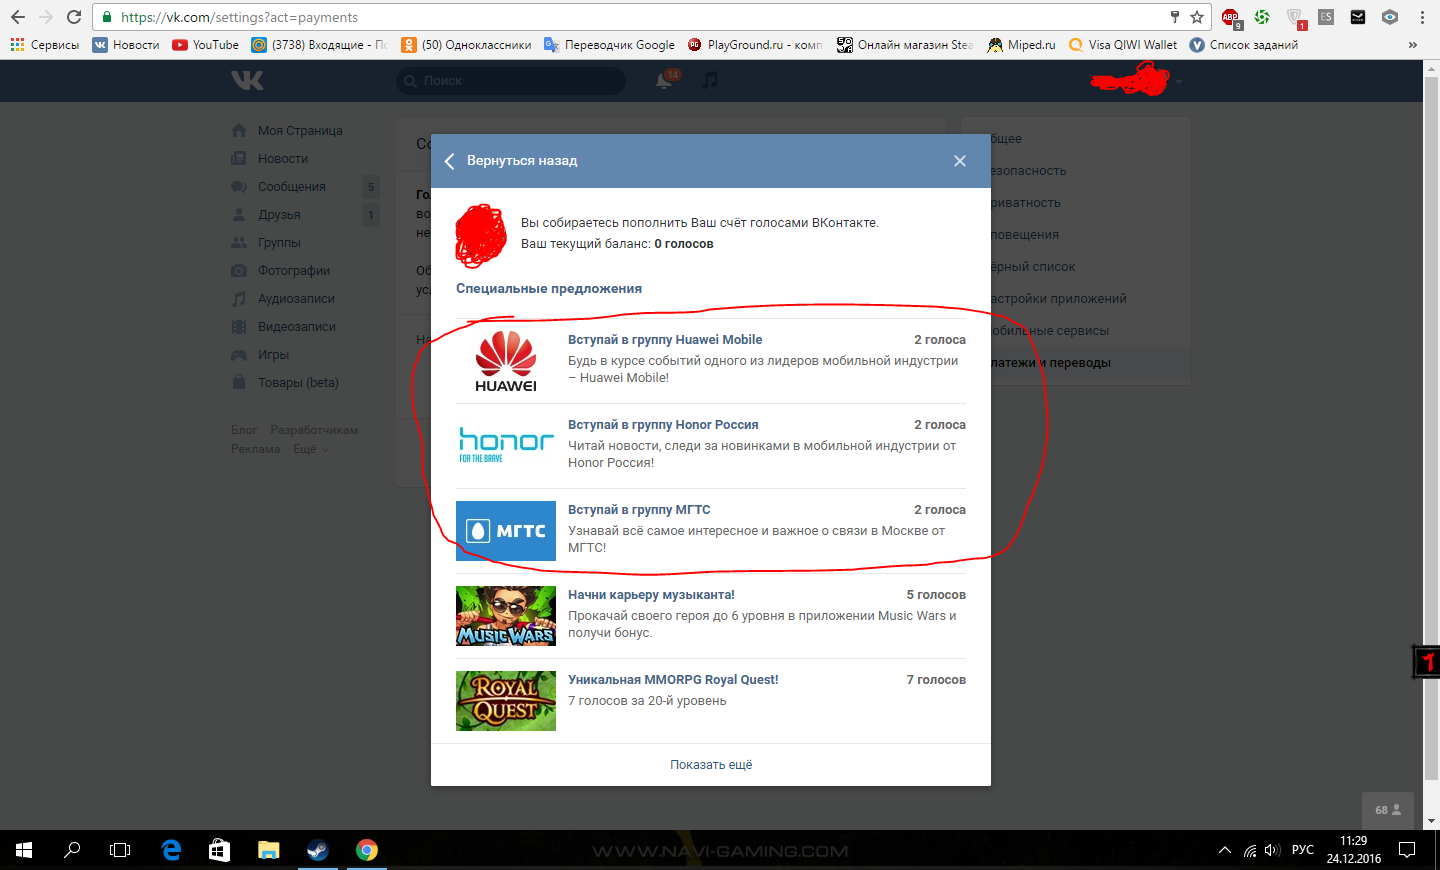The image size is (1440, 870).
Task: Open the Visa QIWI Wallet bookmark
Action: click(1123, 45)
